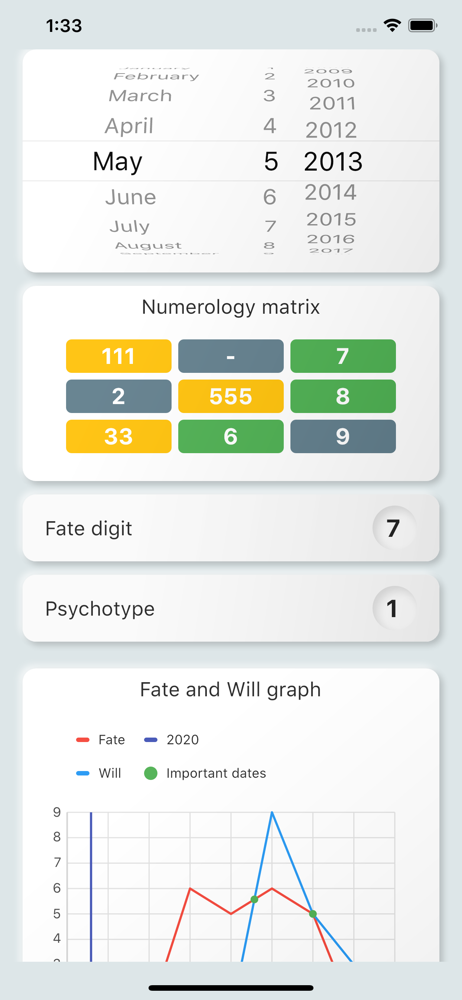Screen dimensions: 462x1000
Task: Tap the Fate digit 7 circle badge
Action: [394, 528]
